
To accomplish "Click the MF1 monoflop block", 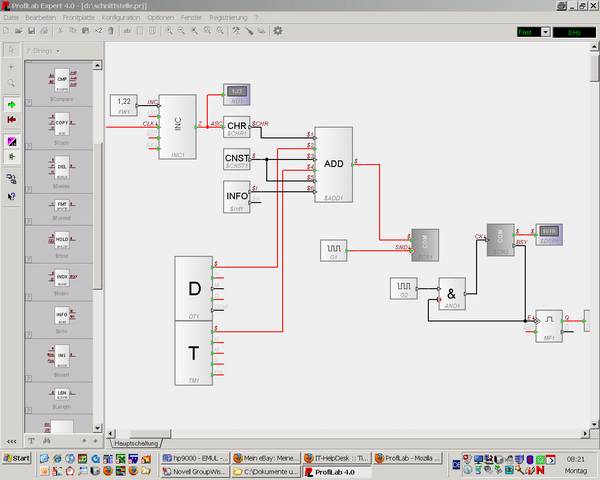I will (549, 326).
